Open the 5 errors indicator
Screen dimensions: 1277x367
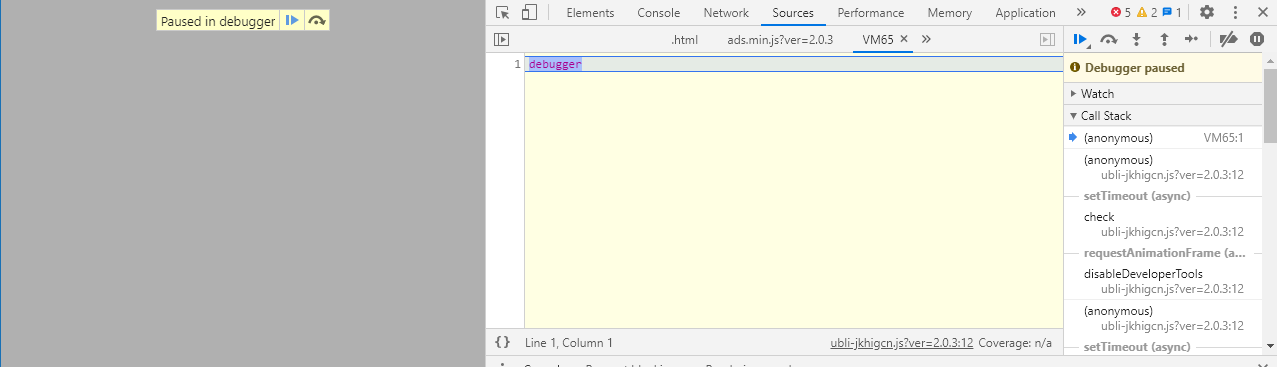[x=1120, y=13]
